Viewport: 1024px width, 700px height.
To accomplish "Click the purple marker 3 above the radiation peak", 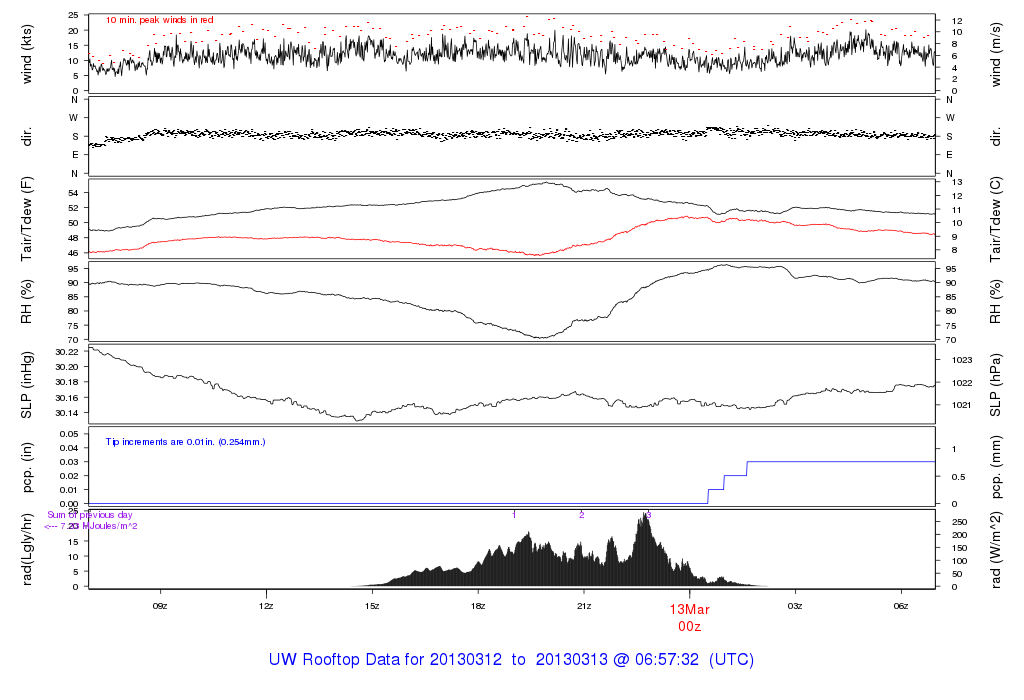I will pyautogui.click(x=649, y=515).
